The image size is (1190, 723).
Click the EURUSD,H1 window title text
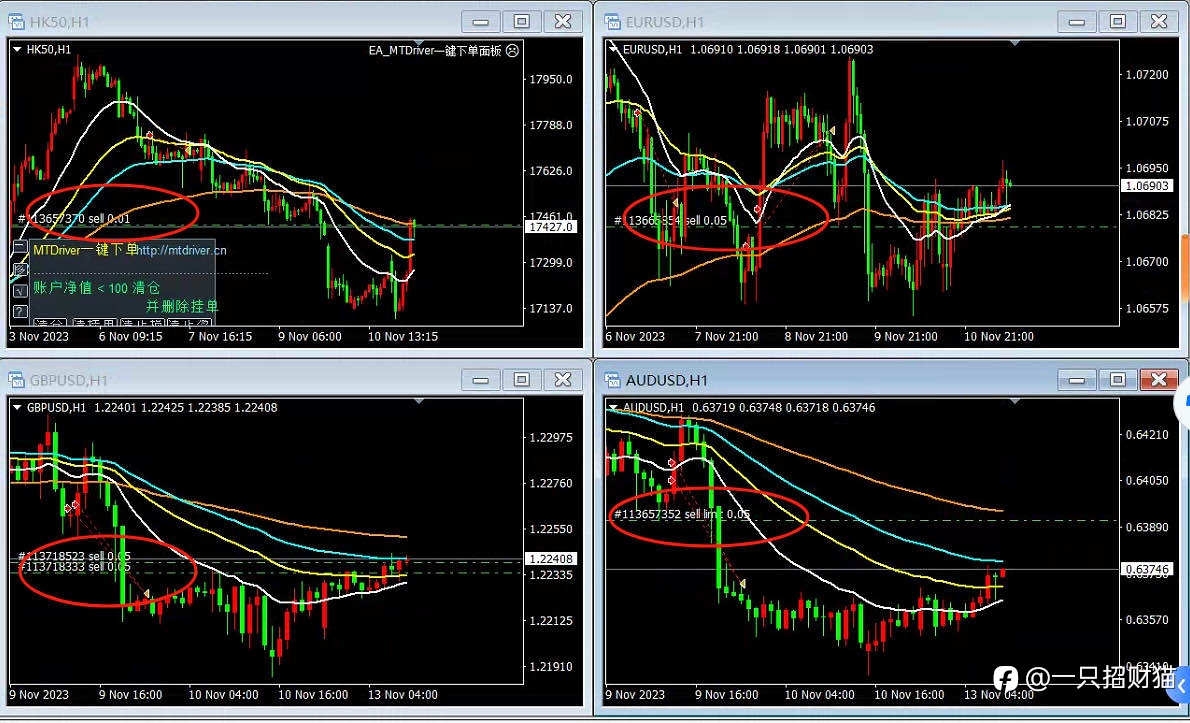tap(665, 22)
